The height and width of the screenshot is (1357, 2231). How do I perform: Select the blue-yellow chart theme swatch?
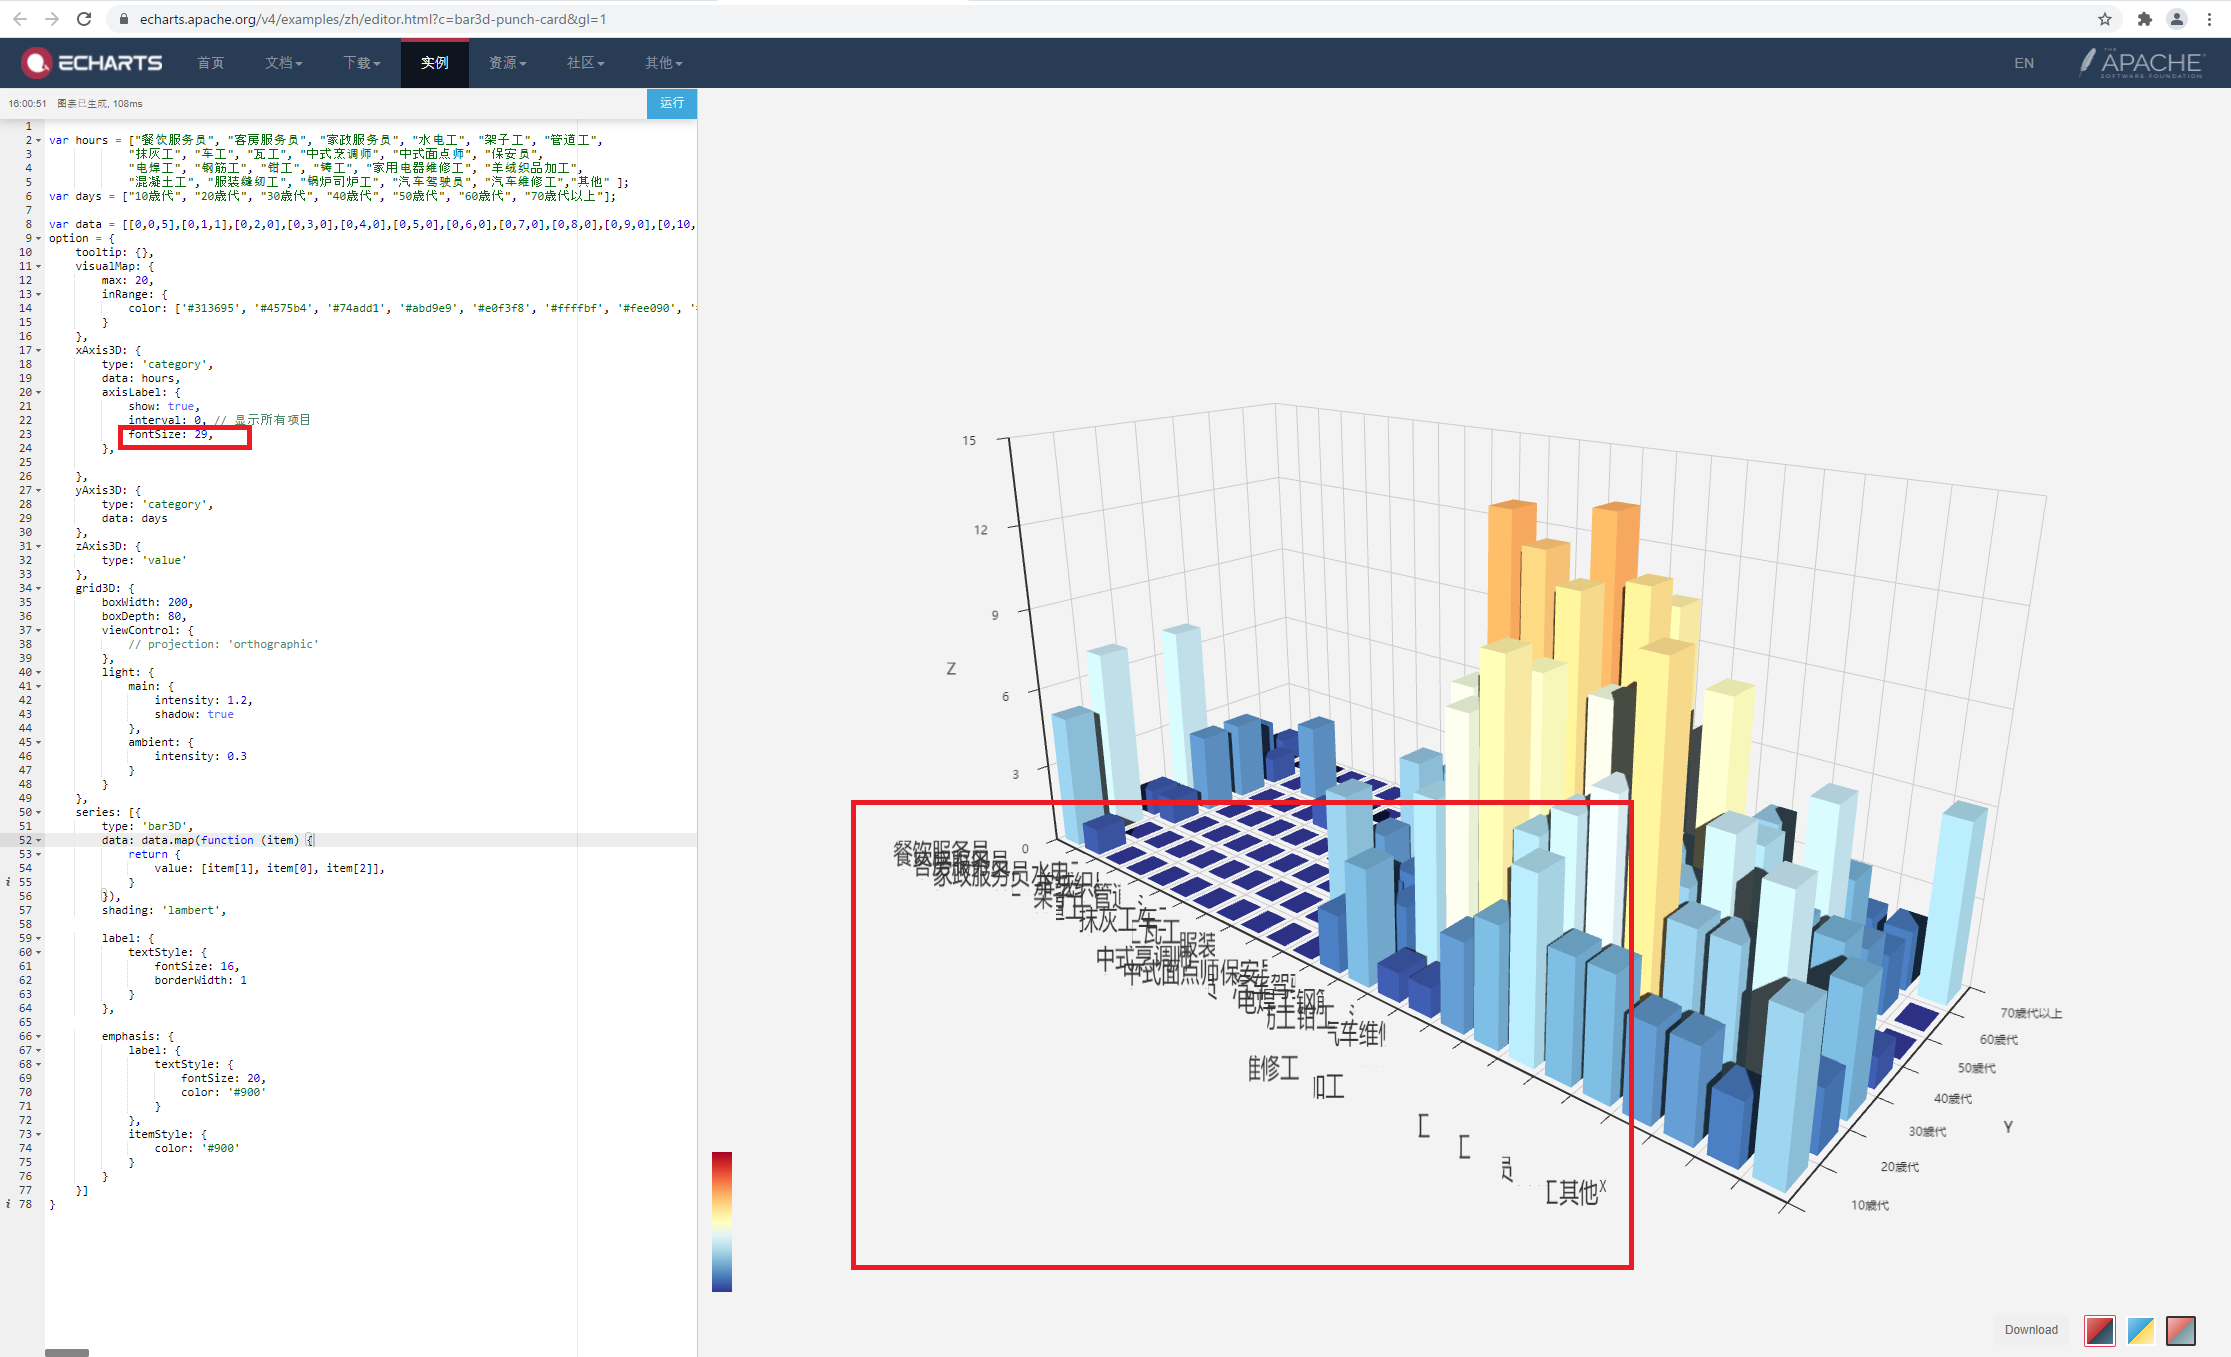pyautogui.click(x=2140, y=1331)
